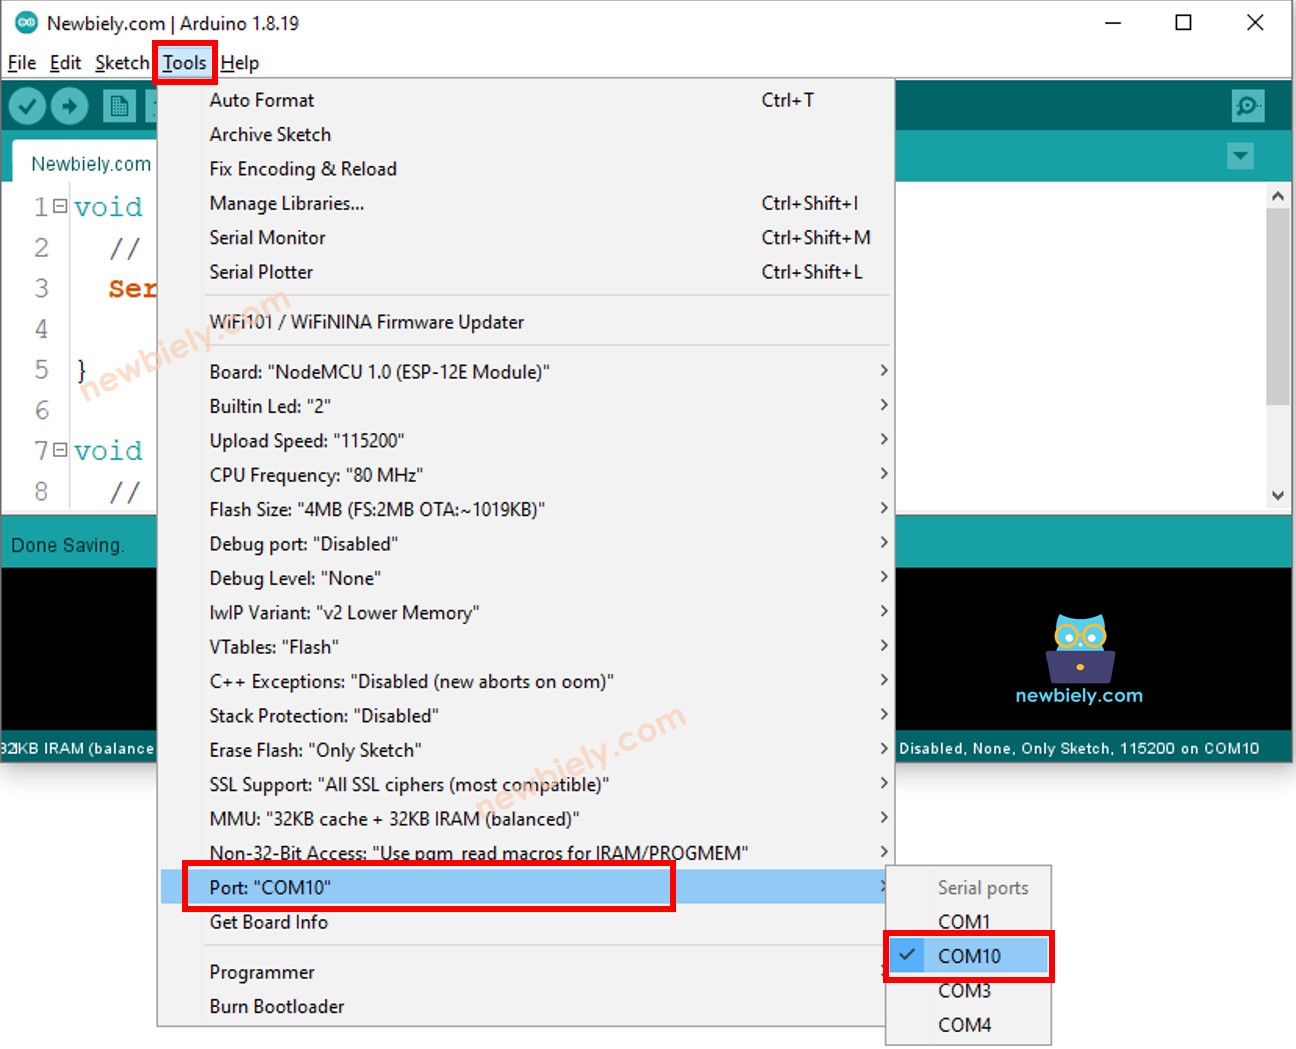The height and width of the screenshot is (1049, 1296).
Task: Switch to COM3 serial port
Action: click(963, 990)
